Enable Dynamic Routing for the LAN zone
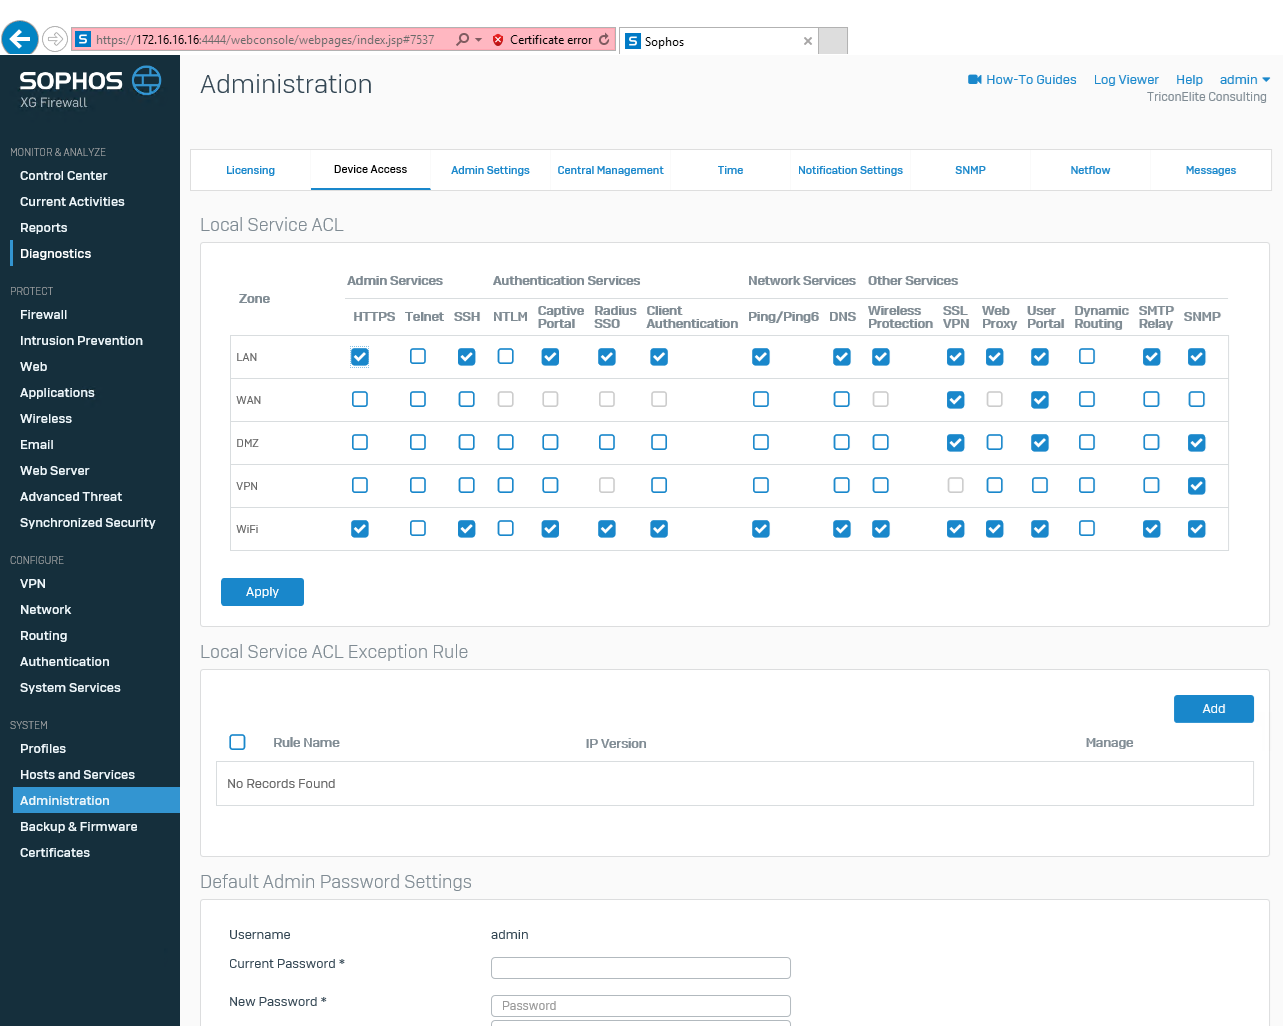Image resolution: width=1283 pixels, height=1026 pixels. 1087,357
